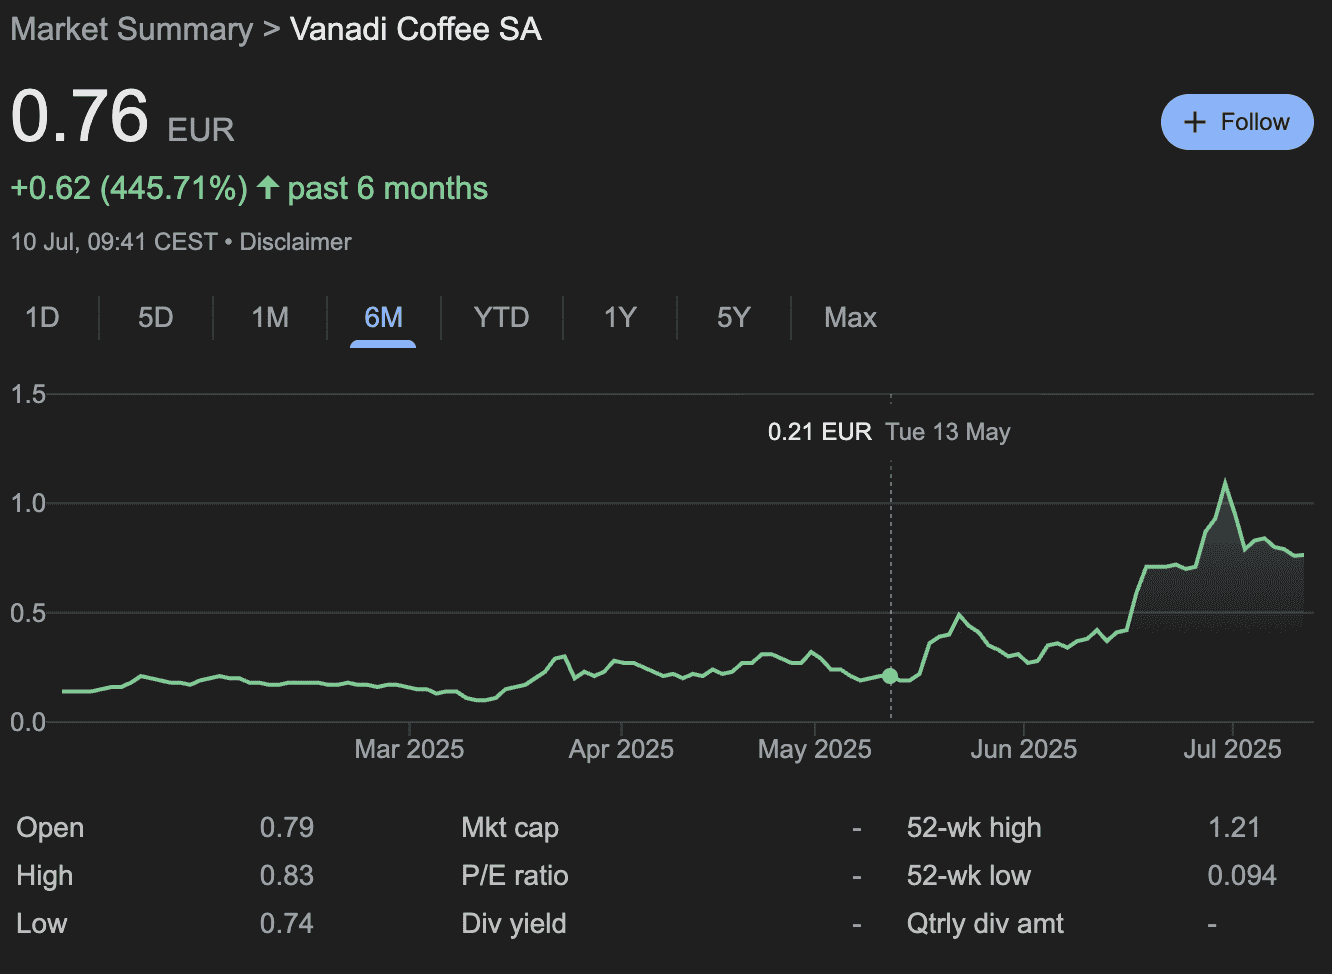Click the 52-wk high value 1.21
Image resolution: width=1332 pixels, height=974 pixels.
click(x=1233, y=828)
